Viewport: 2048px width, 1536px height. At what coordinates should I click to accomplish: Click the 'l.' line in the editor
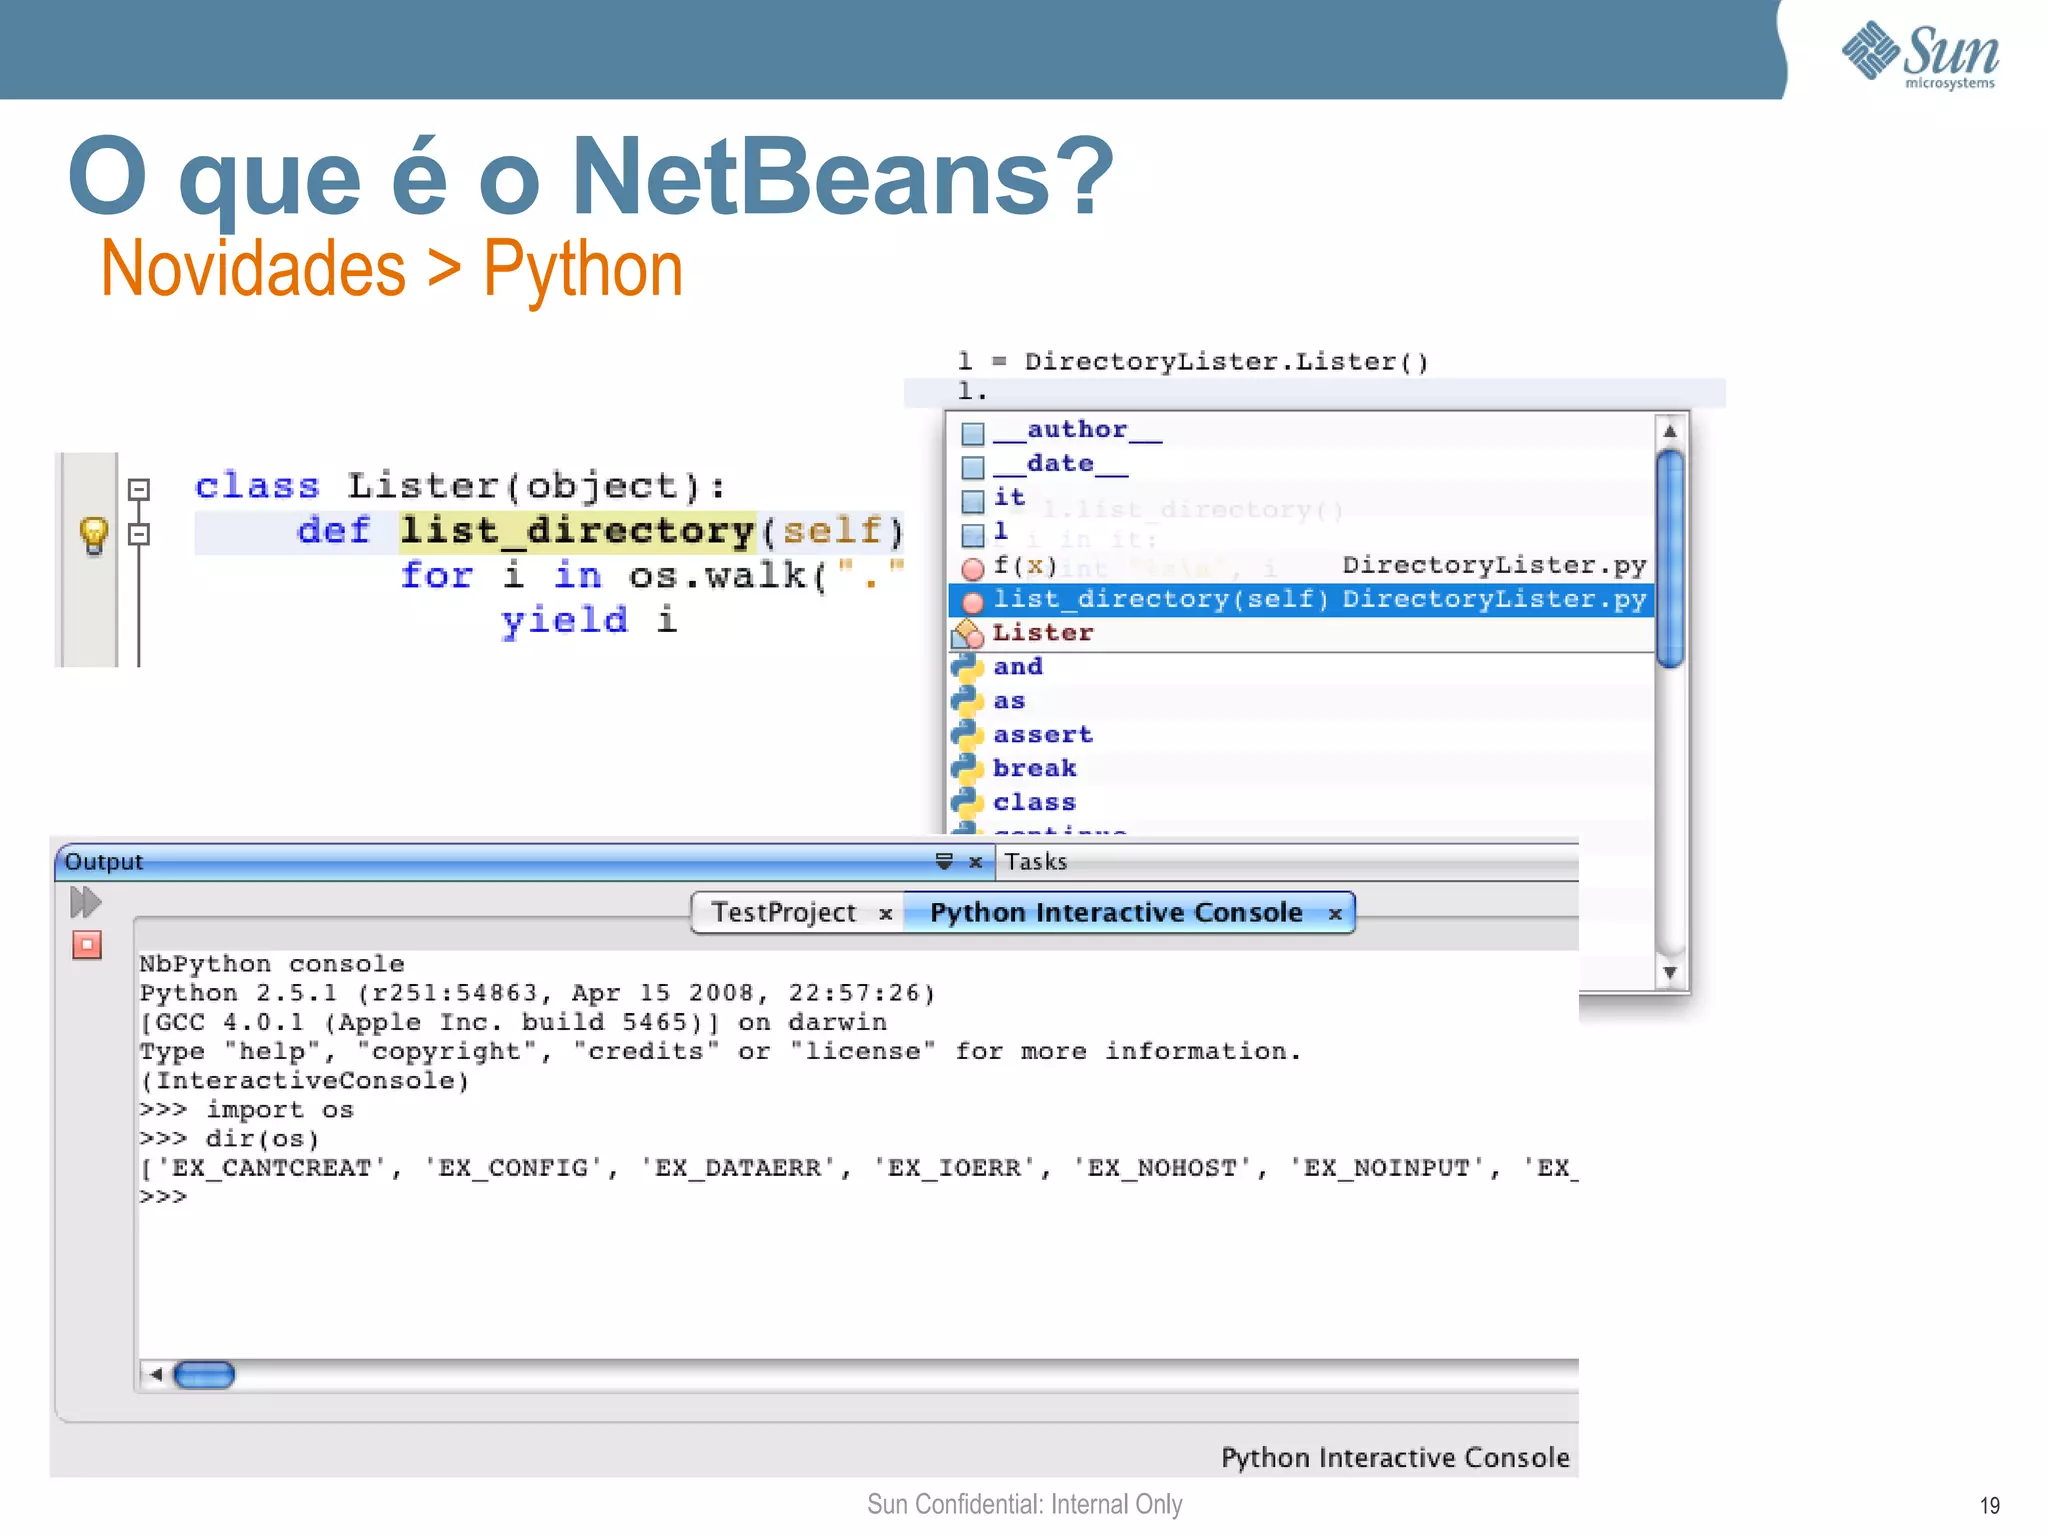(972, 391)
